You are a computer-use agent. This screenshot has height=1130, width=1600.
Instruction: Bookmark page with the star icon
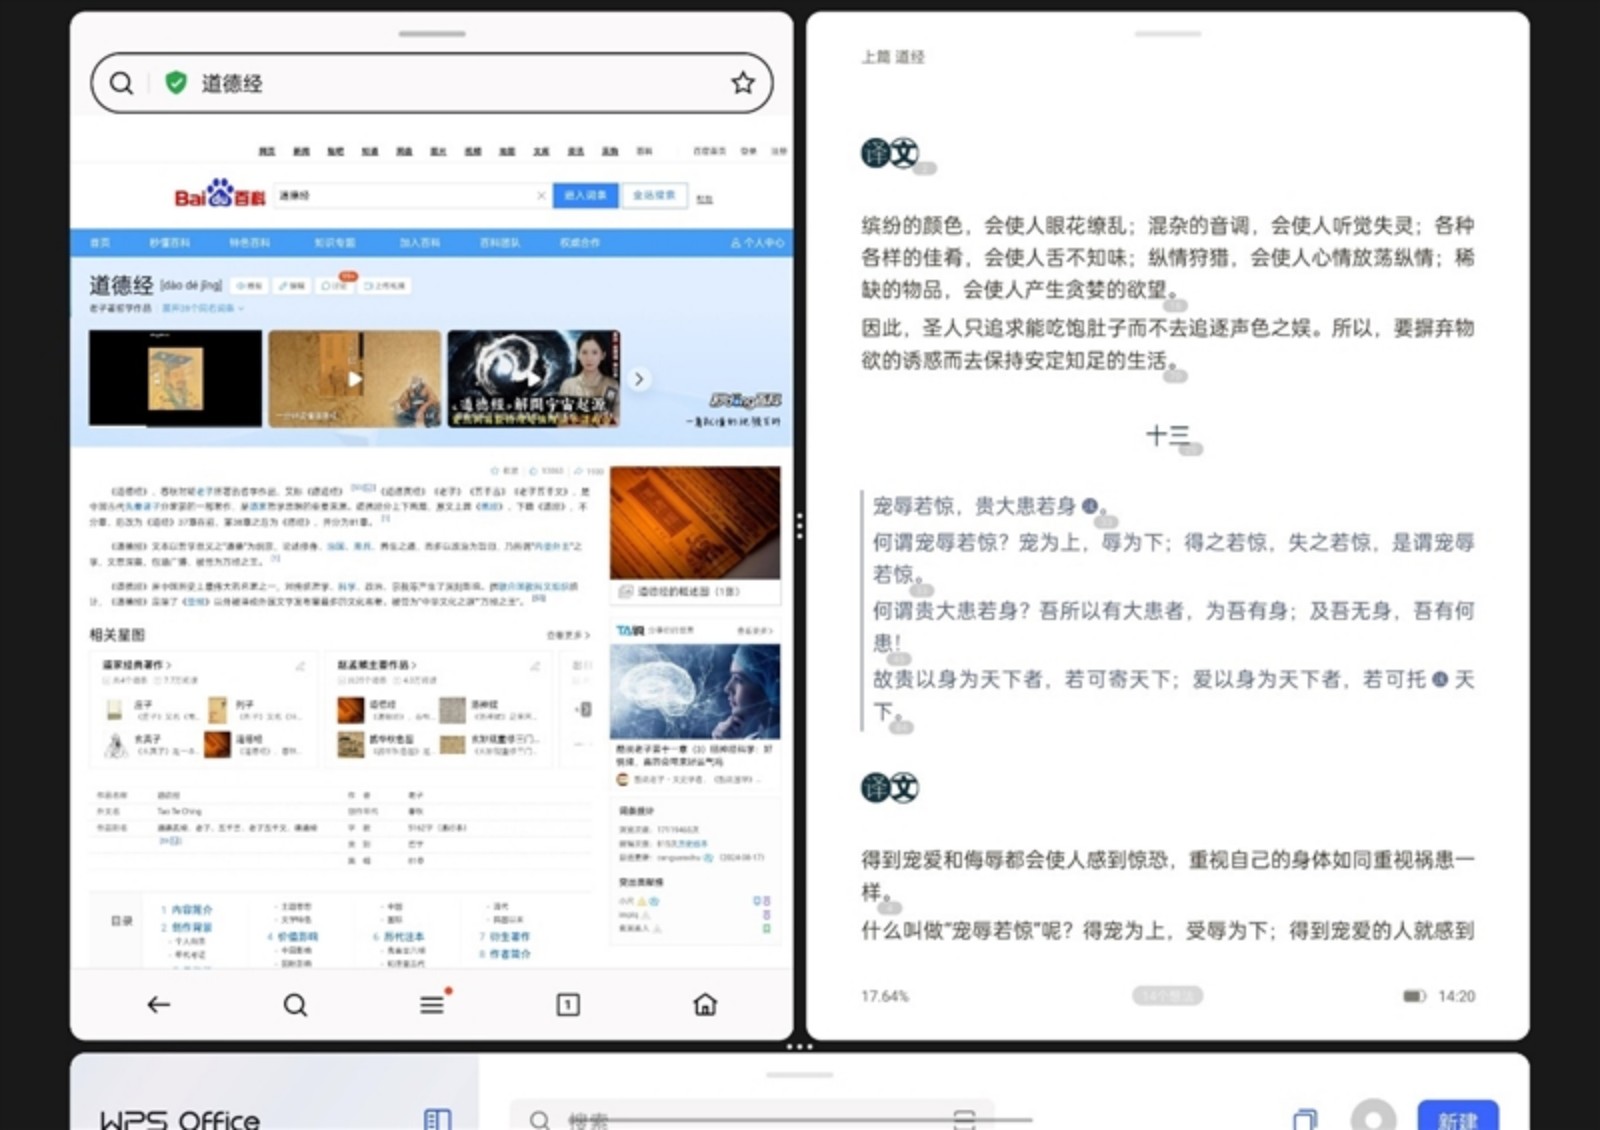[742, 83]
